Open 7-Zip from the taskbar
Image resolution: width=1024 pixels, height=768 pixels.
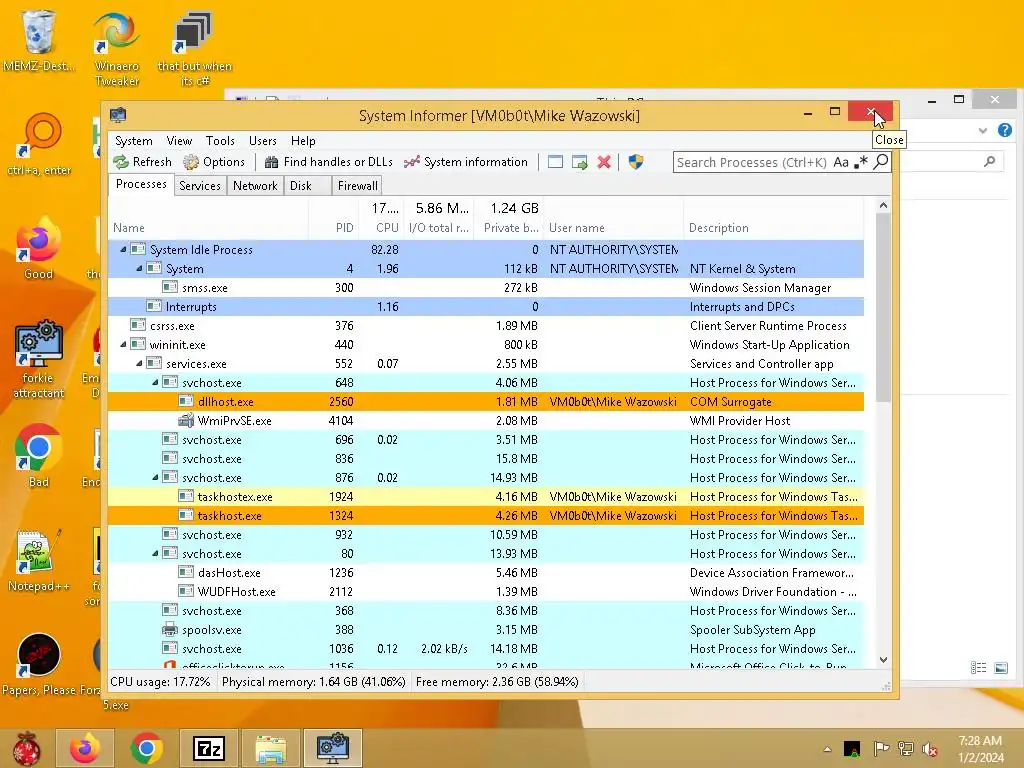pos(208,748)
